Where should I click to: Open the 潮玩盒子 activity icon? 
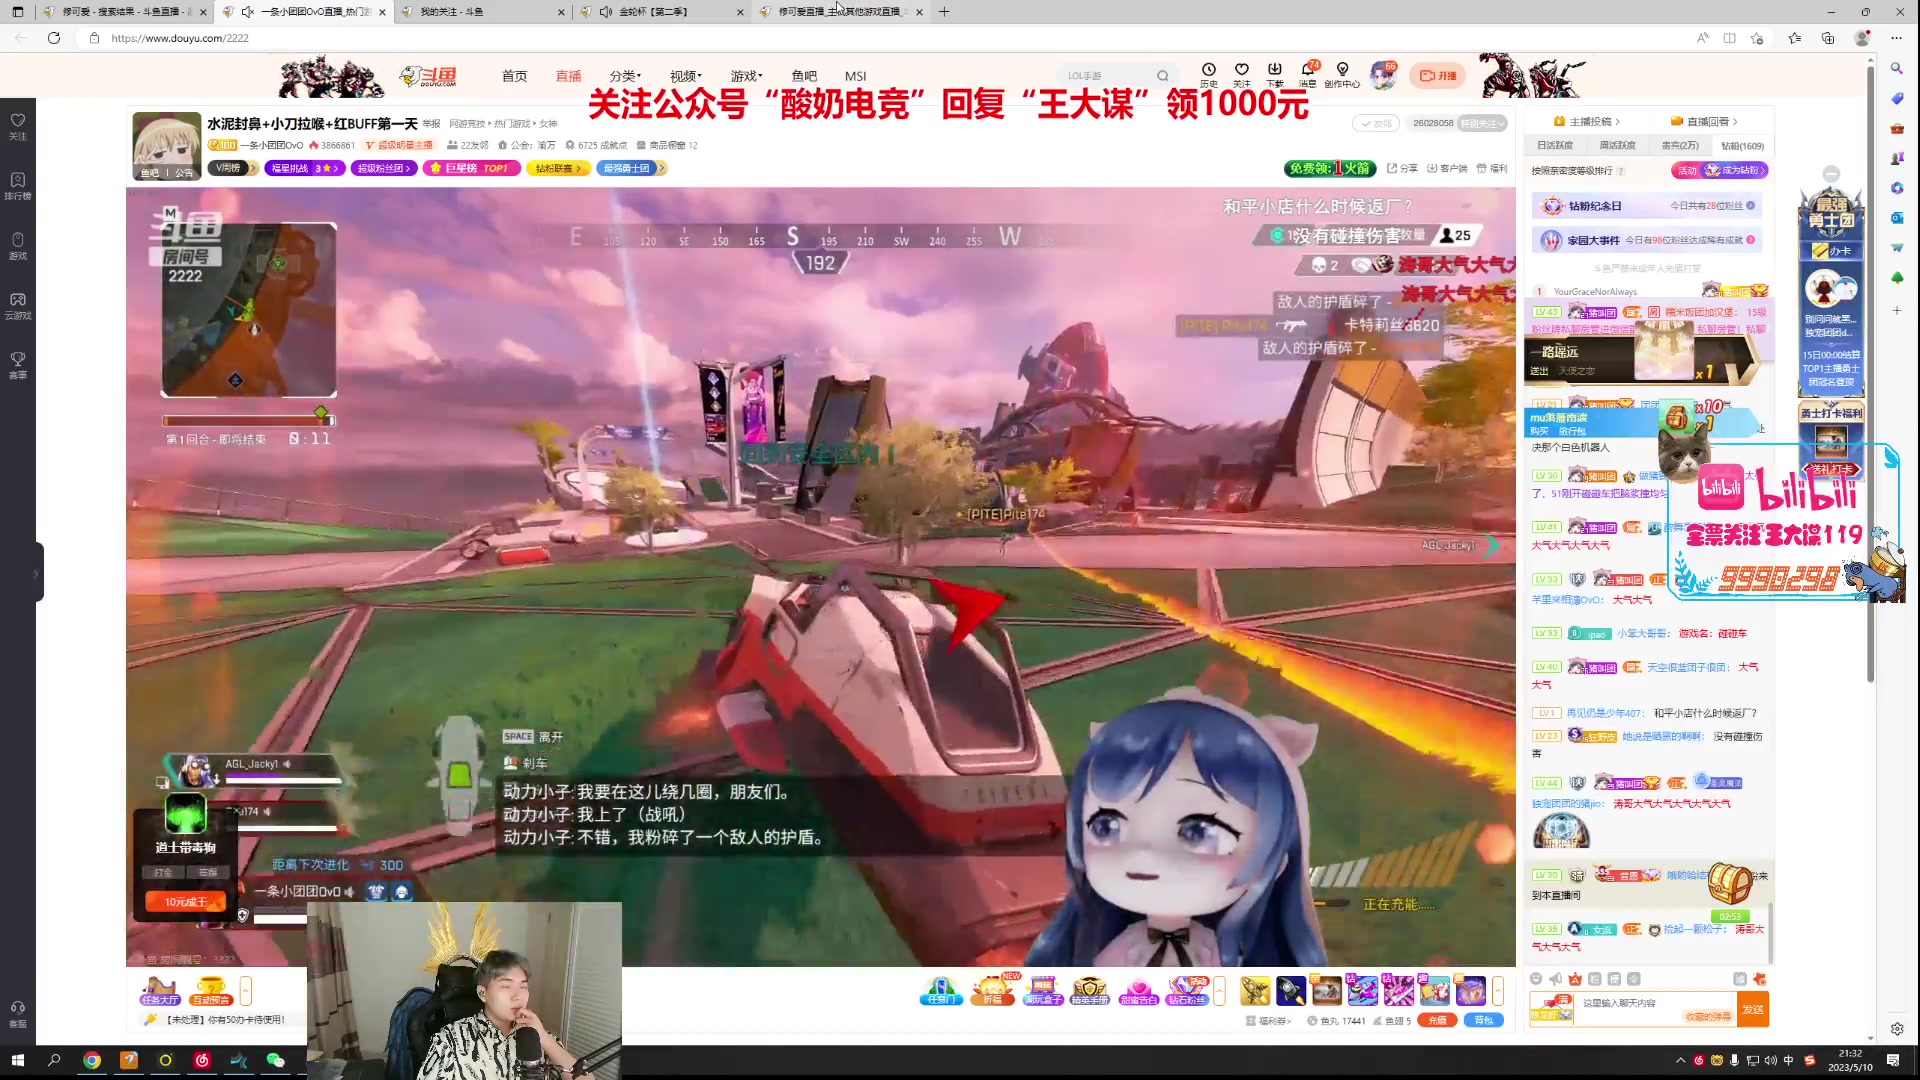(1043, 990)
